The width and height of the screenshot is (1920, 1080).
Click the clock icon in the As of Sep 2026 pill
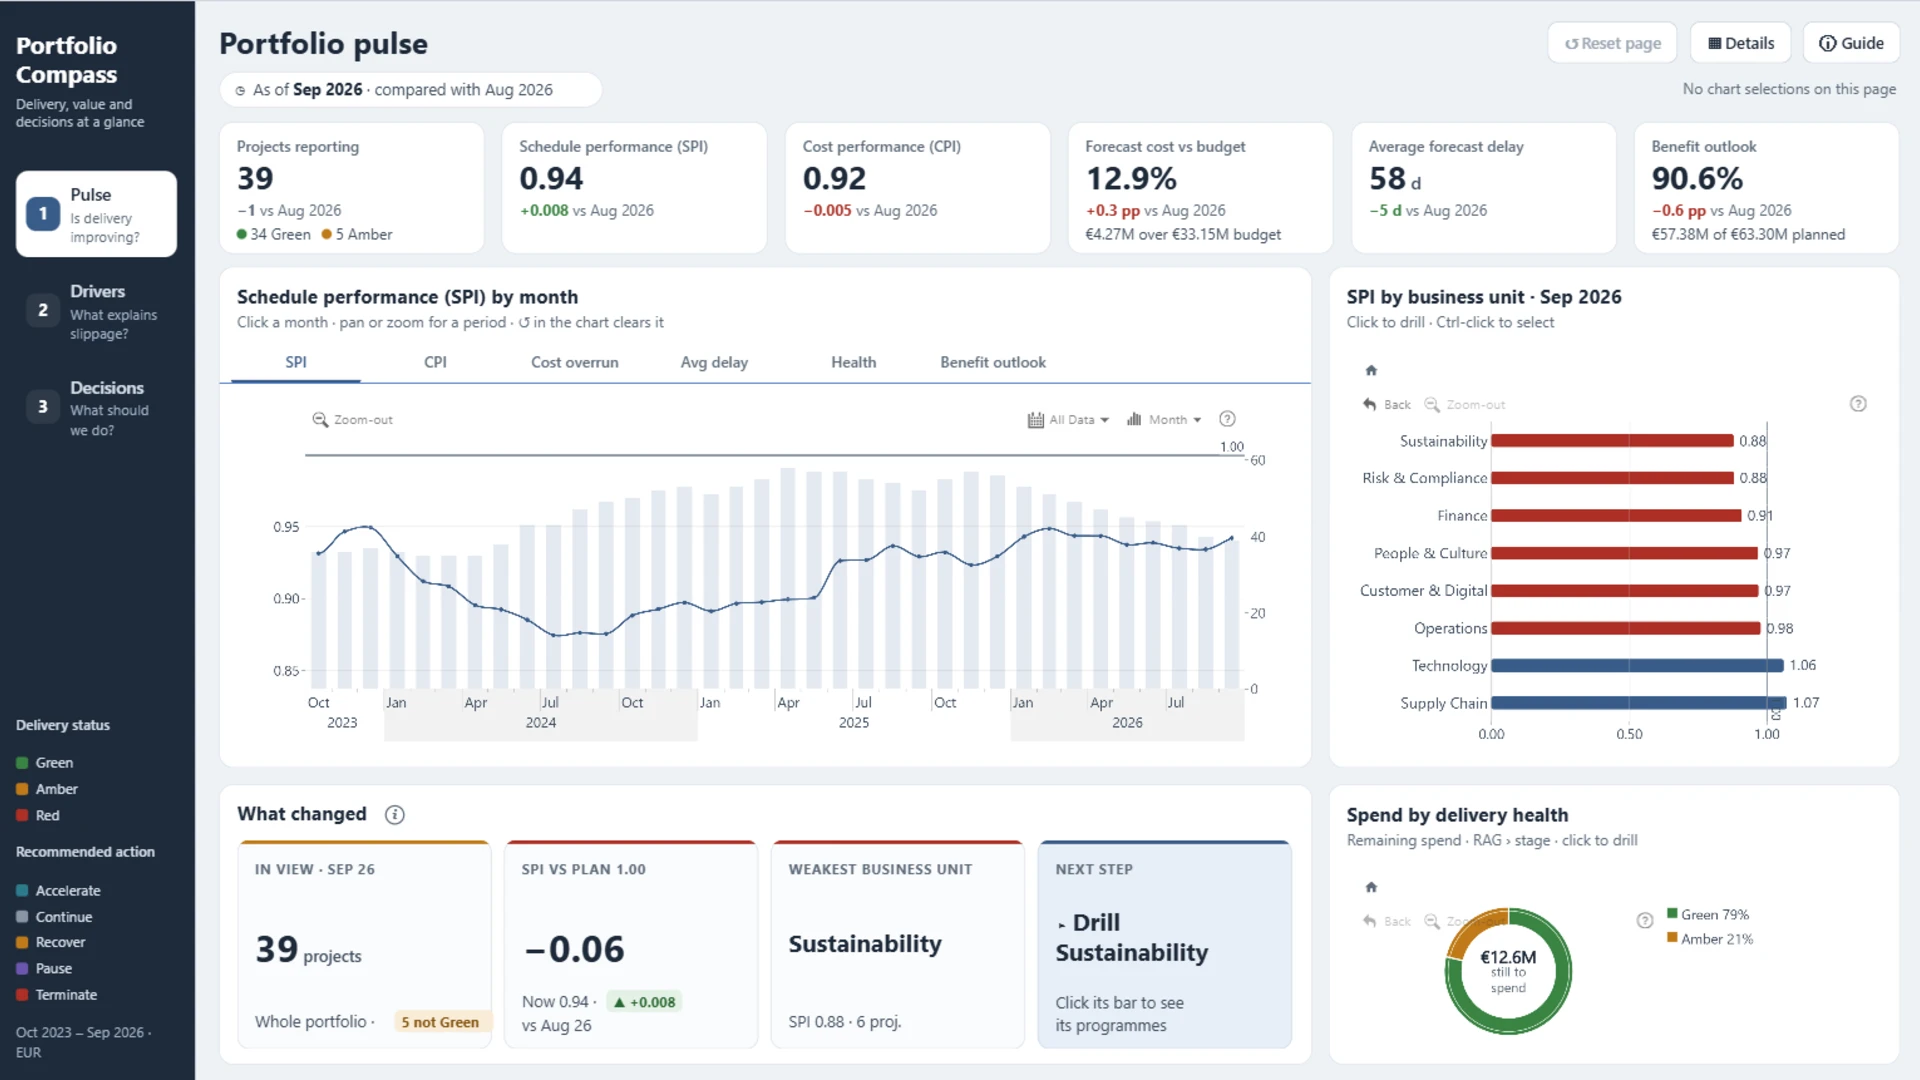coord(240,91)
